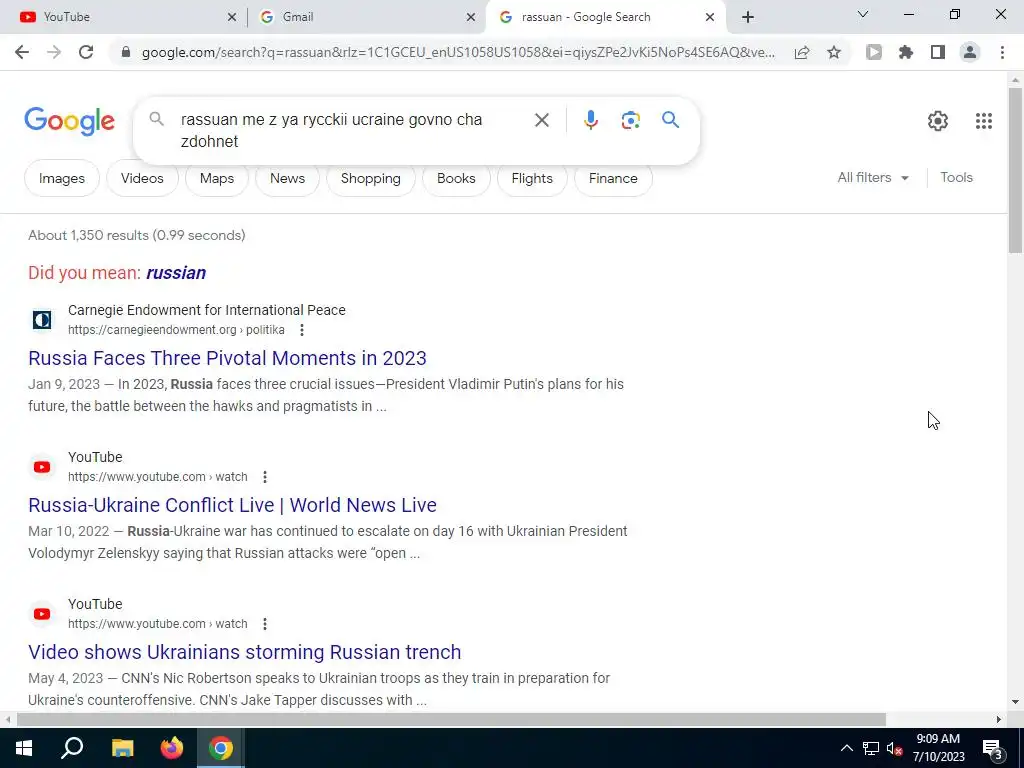The width and height of the screenshot is (1024, 768).
Task: Reload the current page
Action: click(x=86, y=52)
